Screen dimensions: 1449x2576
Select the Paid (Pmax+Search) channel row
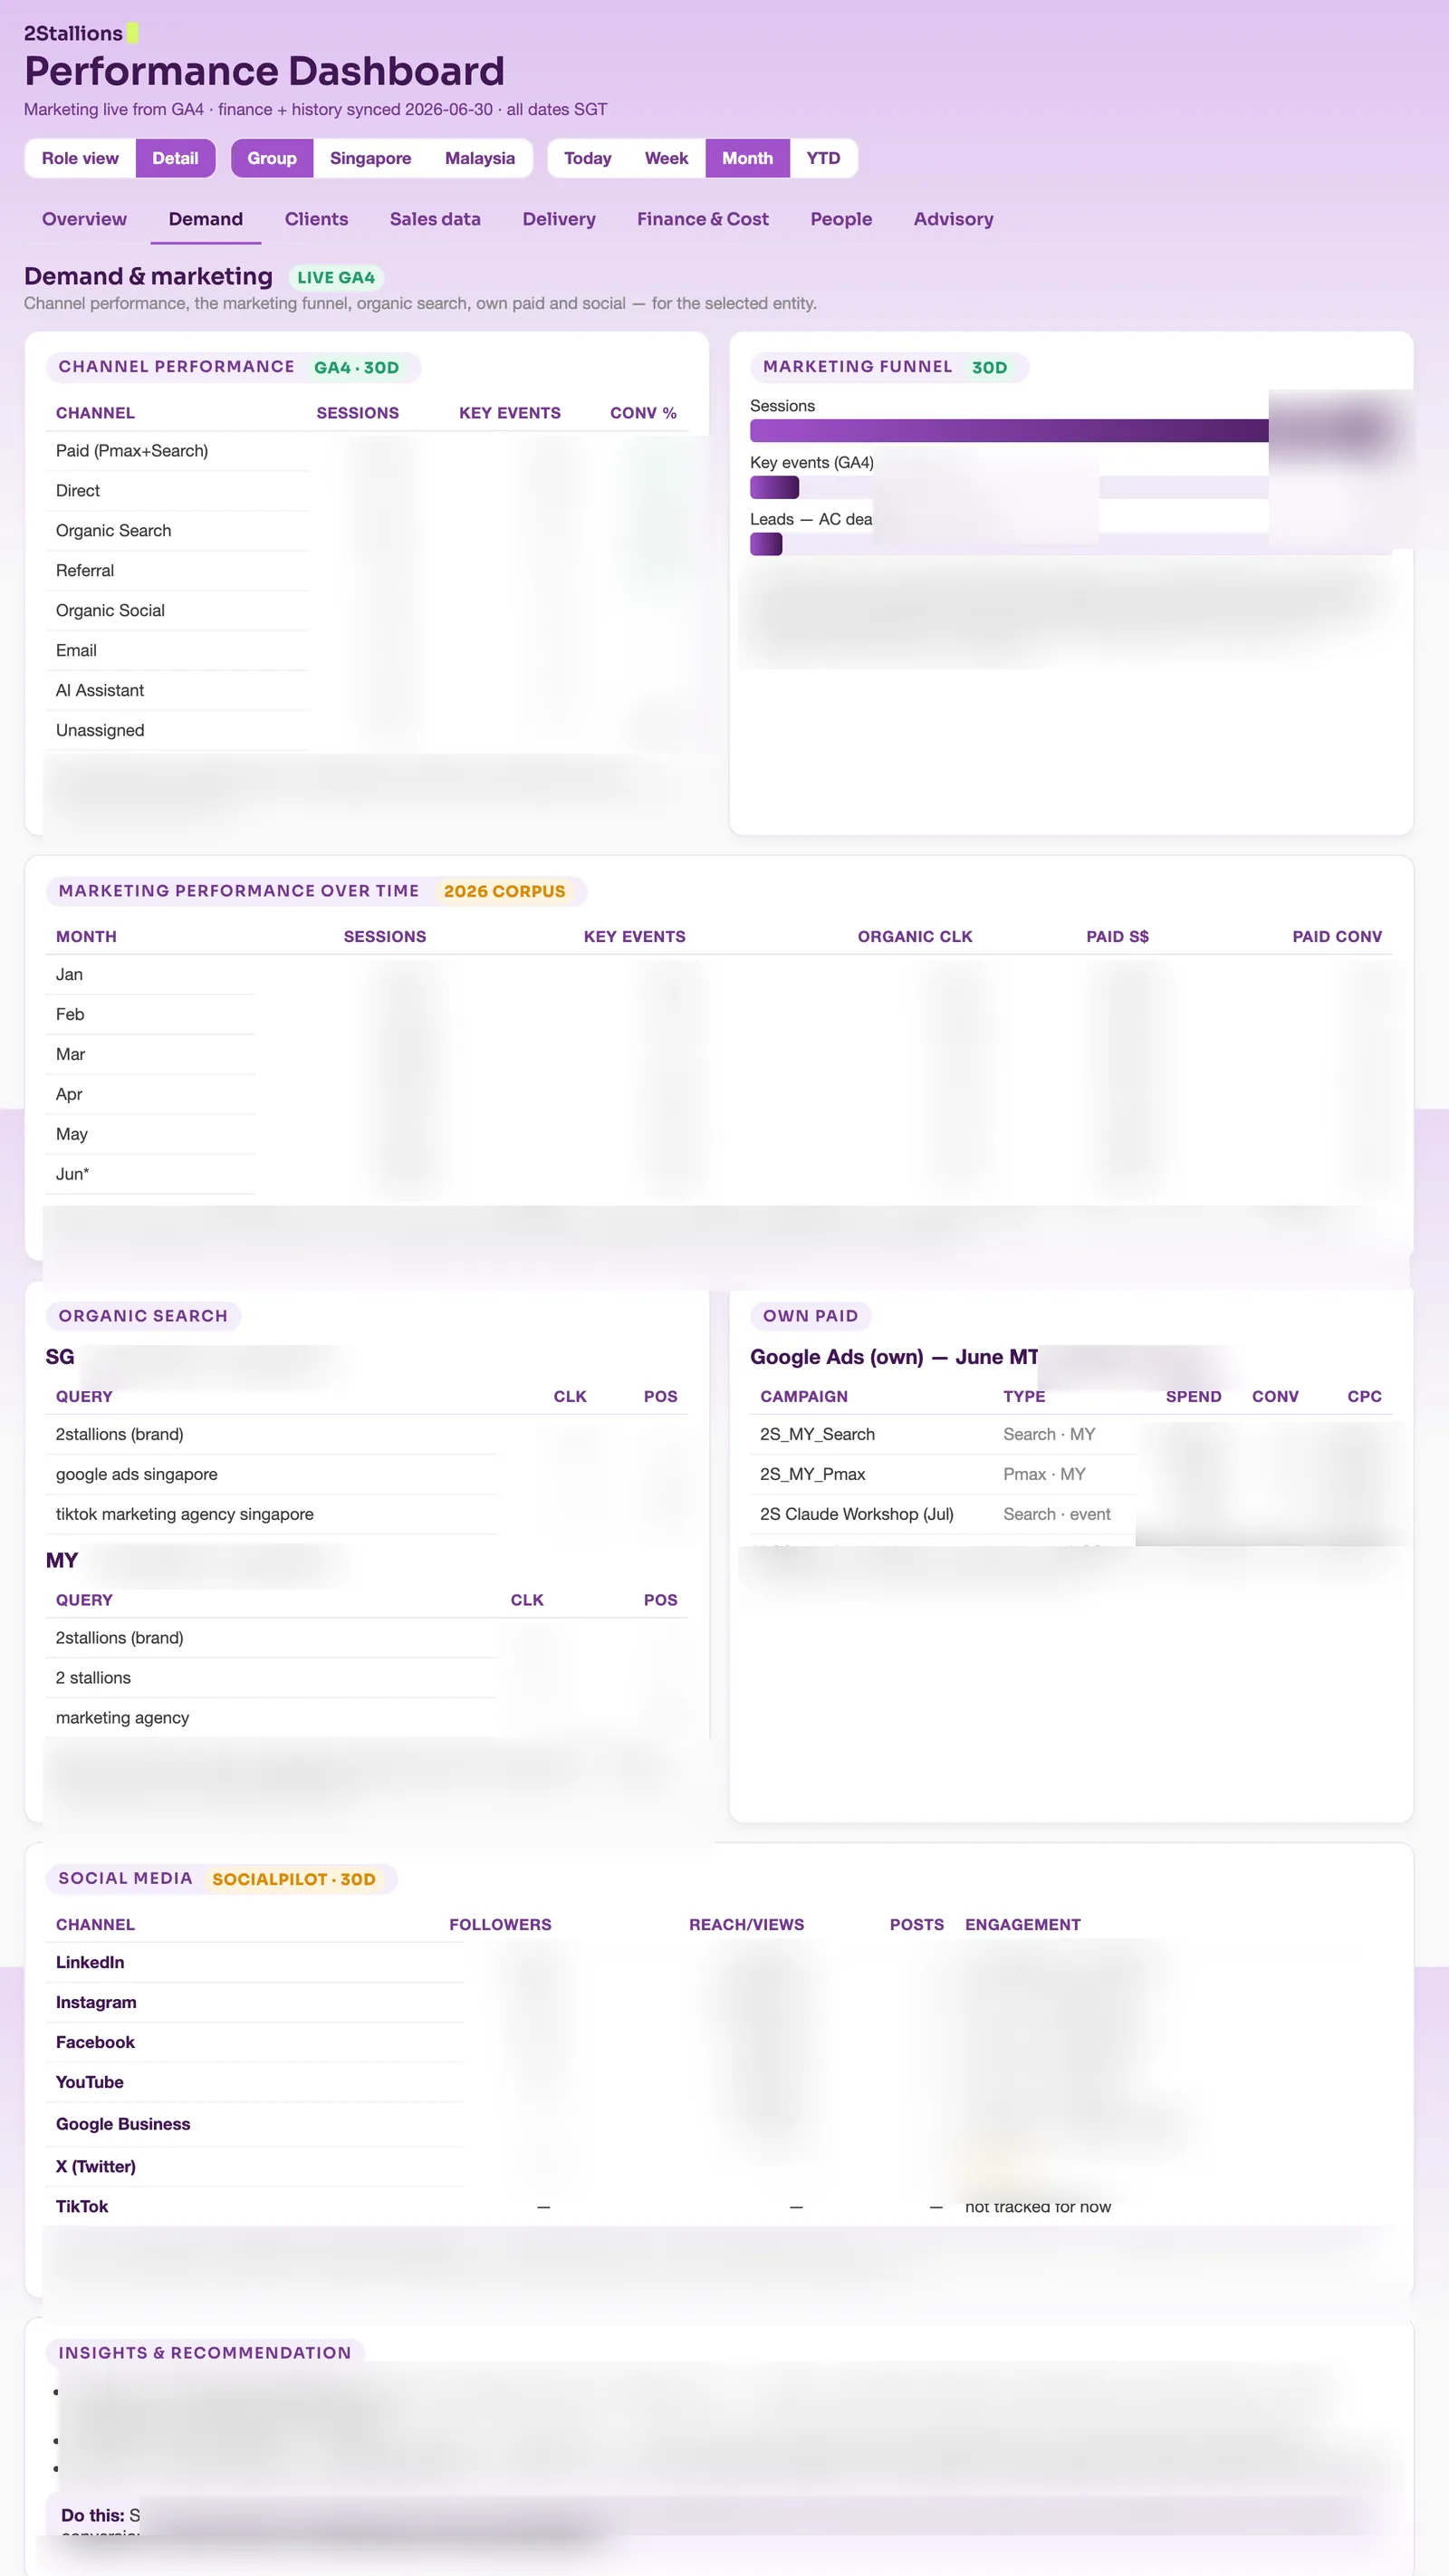click(367, 451)
